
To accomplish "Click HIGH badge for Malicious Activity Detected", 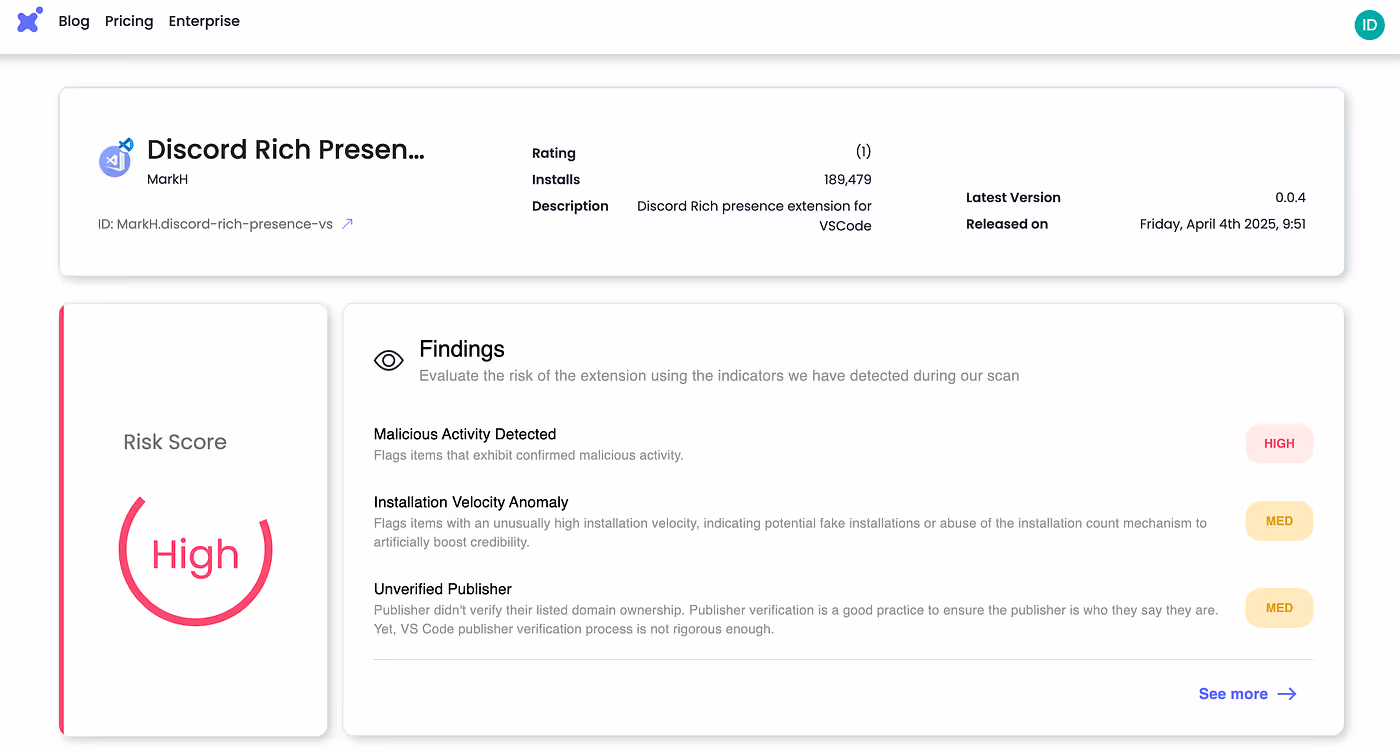I will (x=1279, y=444).
